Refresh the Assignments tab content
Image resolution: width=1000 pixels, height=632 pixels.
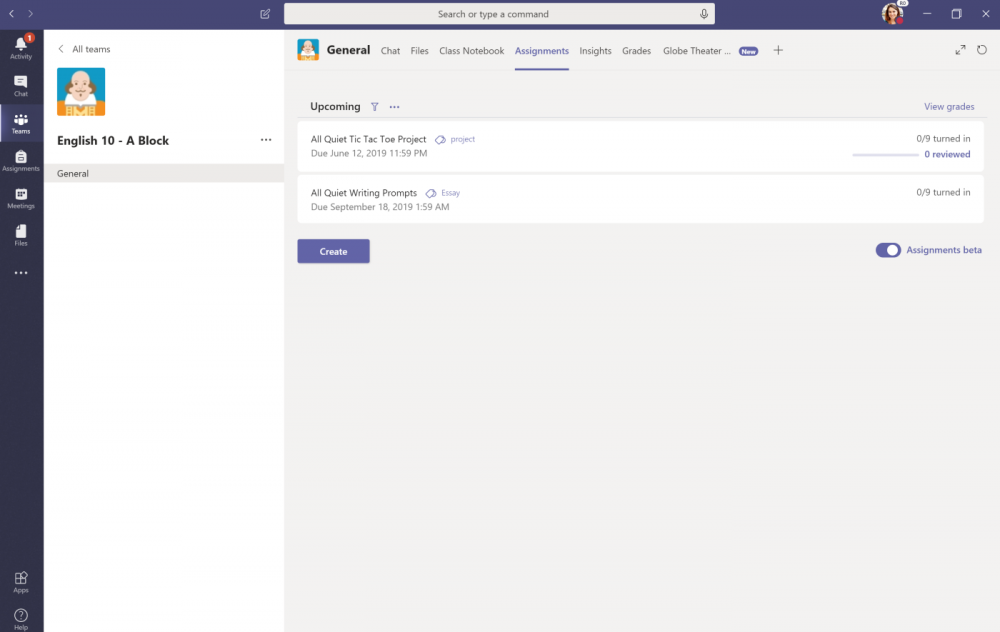coord(983,49)
